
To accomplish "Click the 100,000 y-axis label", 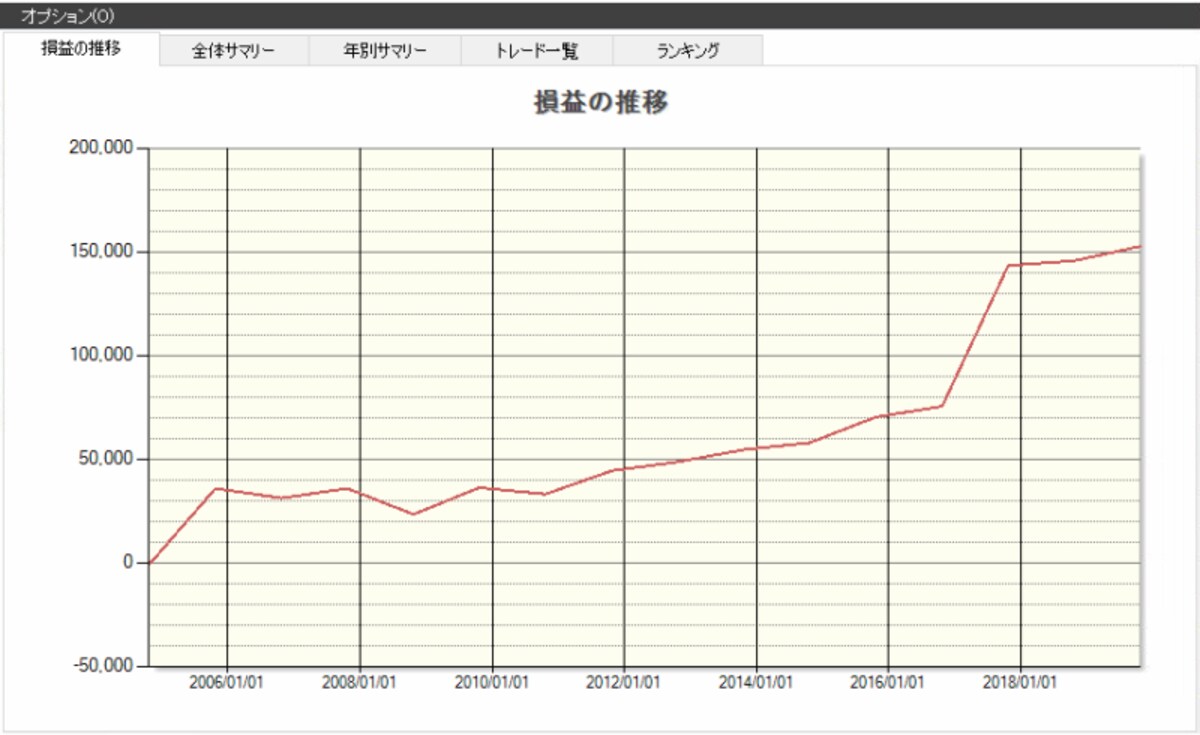I will (101, 356).
